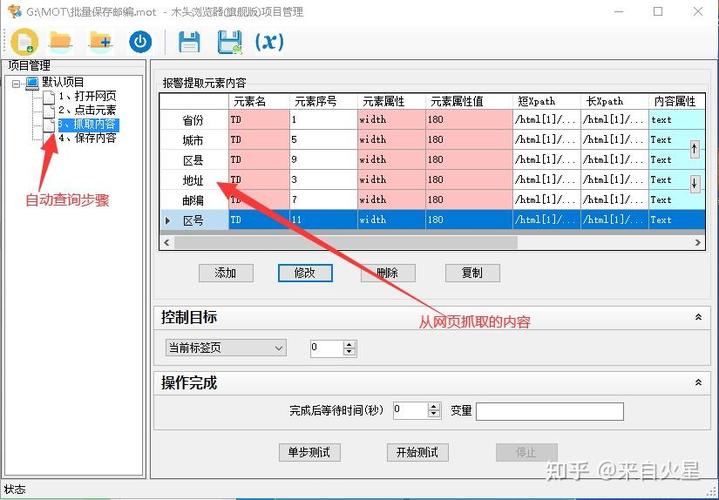Screen dimensions: 719x500
Task: Click the width cell in 省份 row
Action: (392, 120)
